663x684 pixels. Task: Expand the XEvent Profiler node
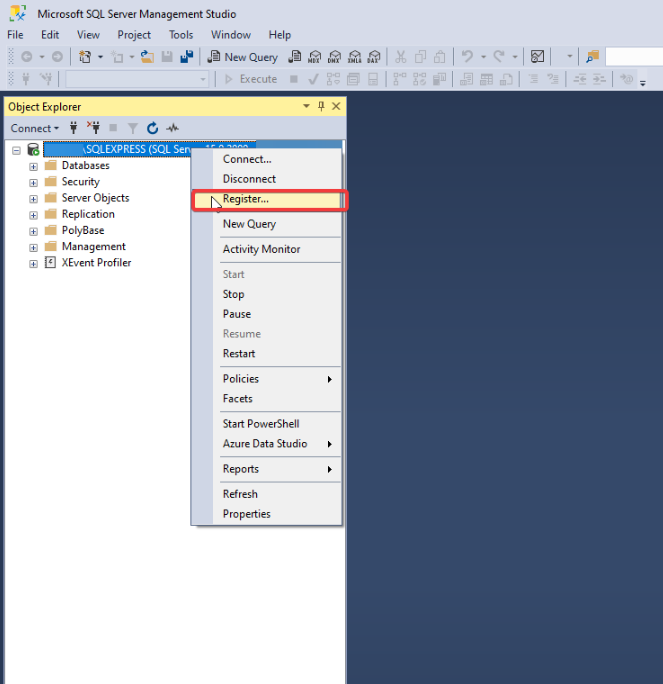(33, 264)
